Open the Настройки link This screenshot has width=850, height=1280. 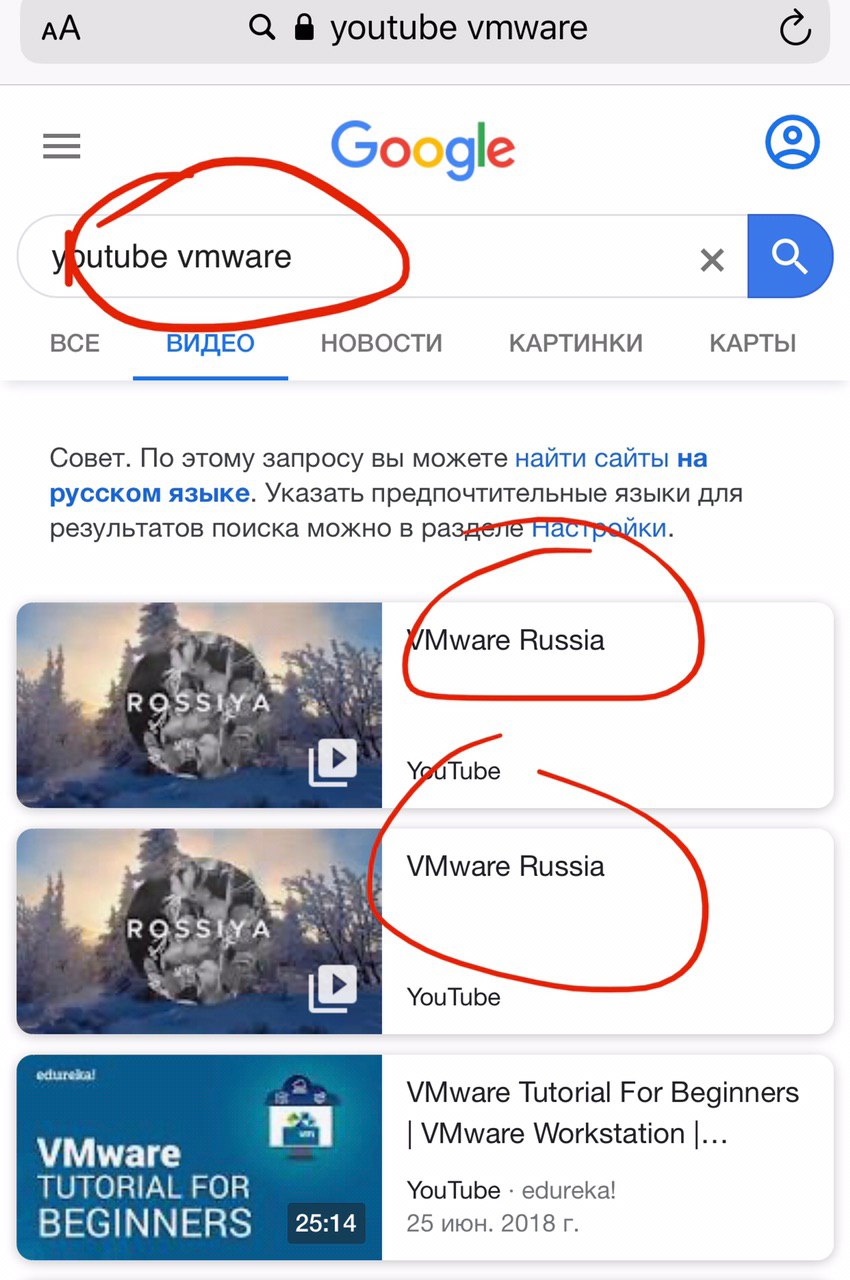[599, 528]
